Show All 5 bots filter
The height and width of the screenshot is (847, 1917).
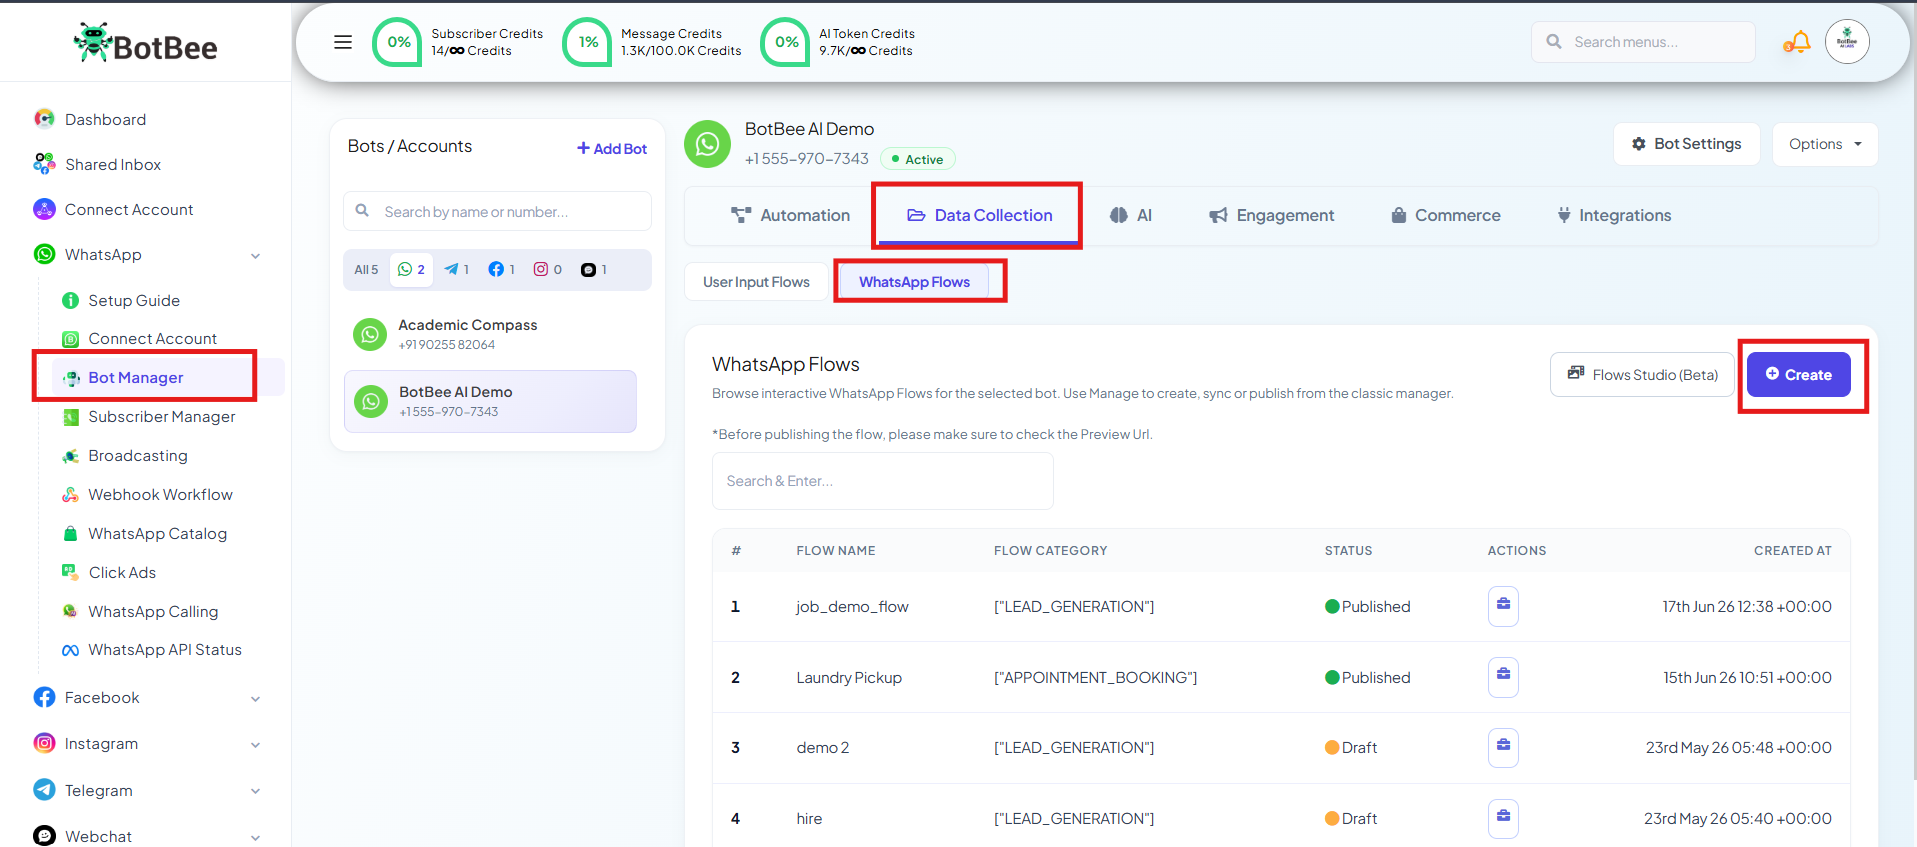pos(366,270)
